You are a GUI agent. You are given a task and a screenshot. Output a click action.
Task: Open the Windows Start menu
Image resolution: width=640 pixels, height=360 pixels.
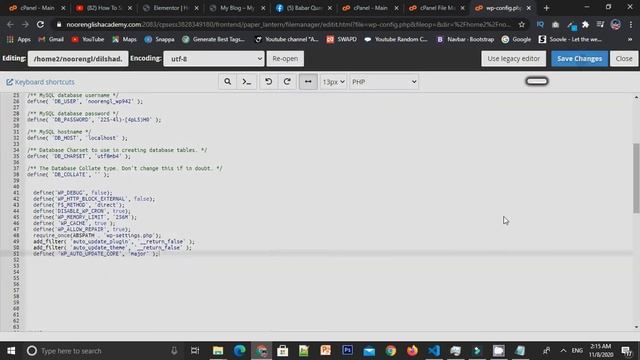[x=11, y=351]
